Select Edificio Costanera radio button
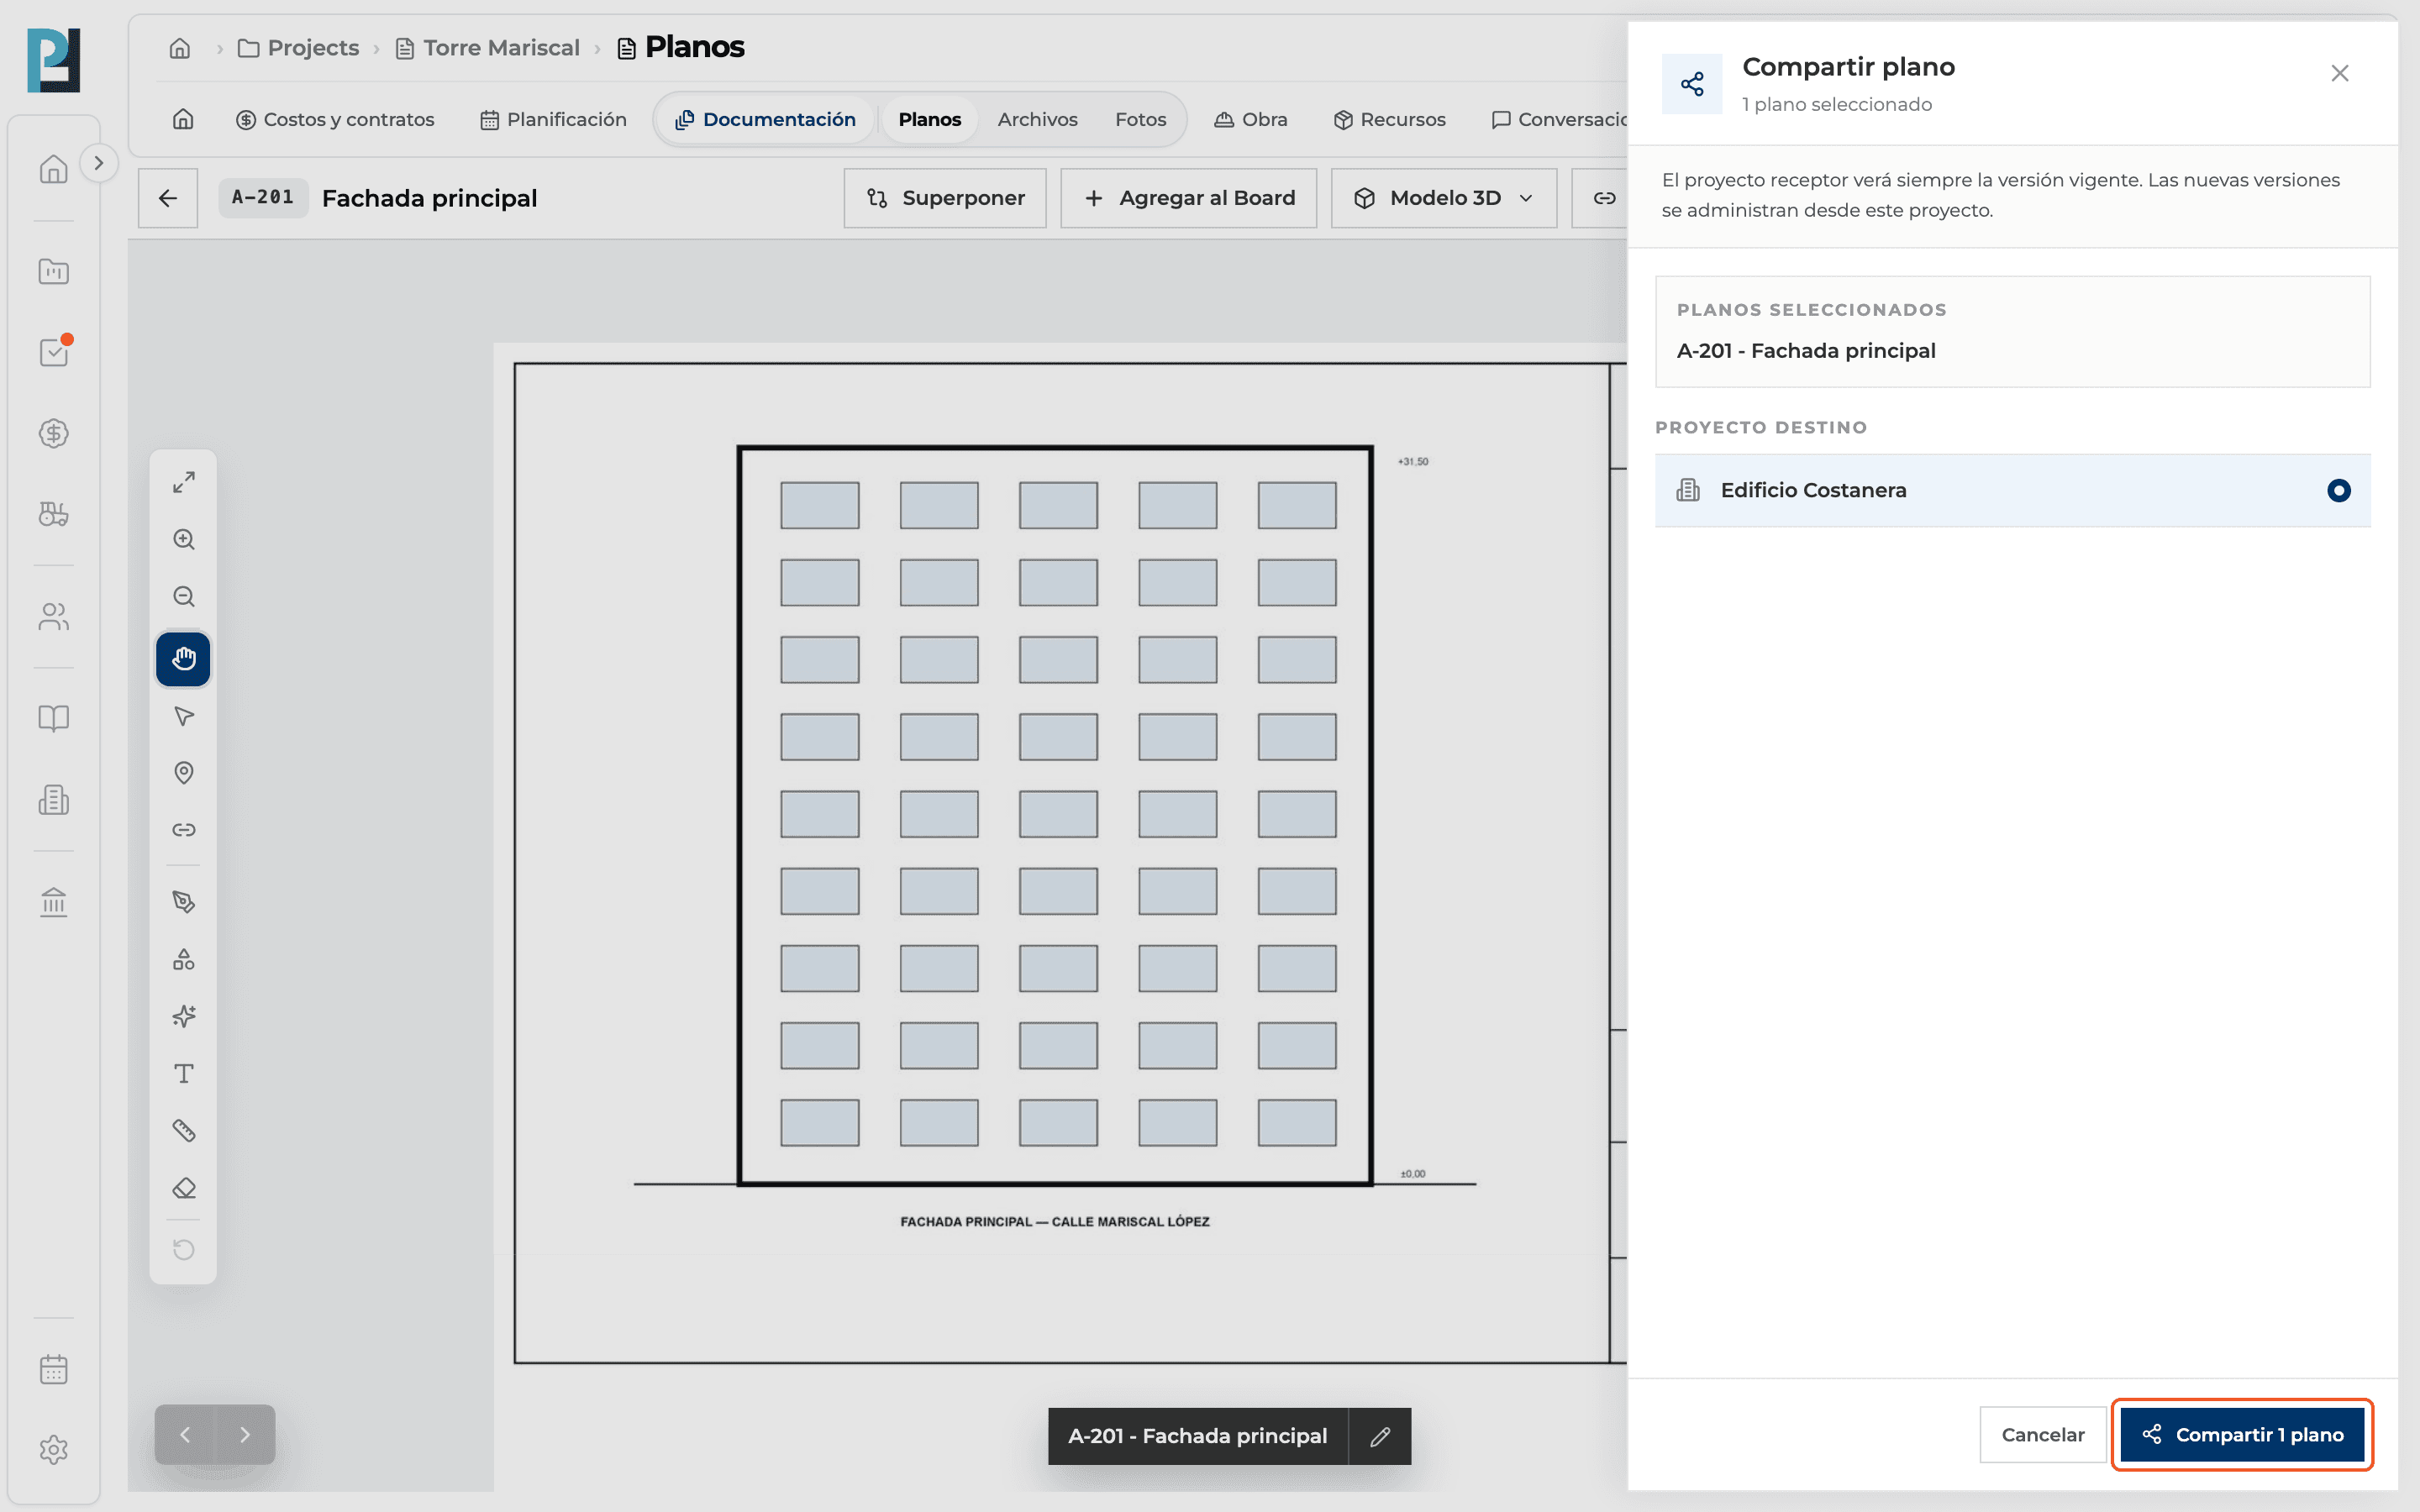 click(x=2338, y=490)
